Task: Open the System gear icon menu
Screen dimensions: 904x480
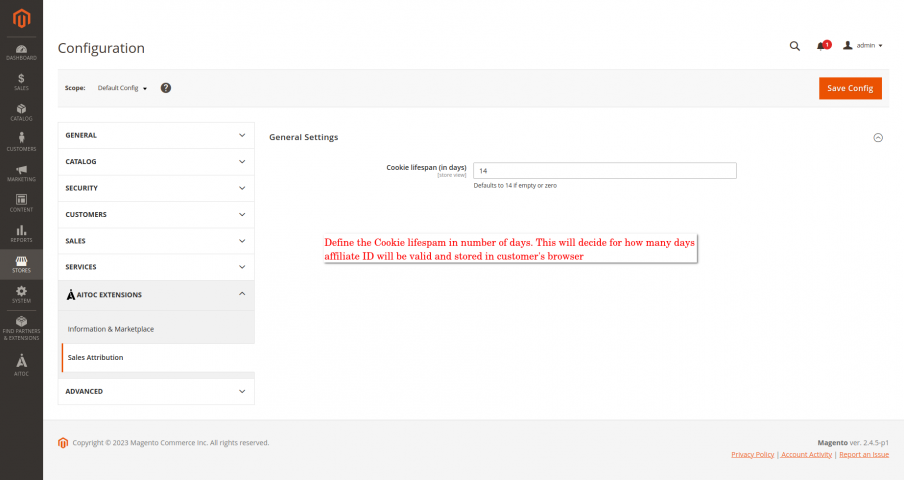Action: pyautogui.click(x=21, y=294)
